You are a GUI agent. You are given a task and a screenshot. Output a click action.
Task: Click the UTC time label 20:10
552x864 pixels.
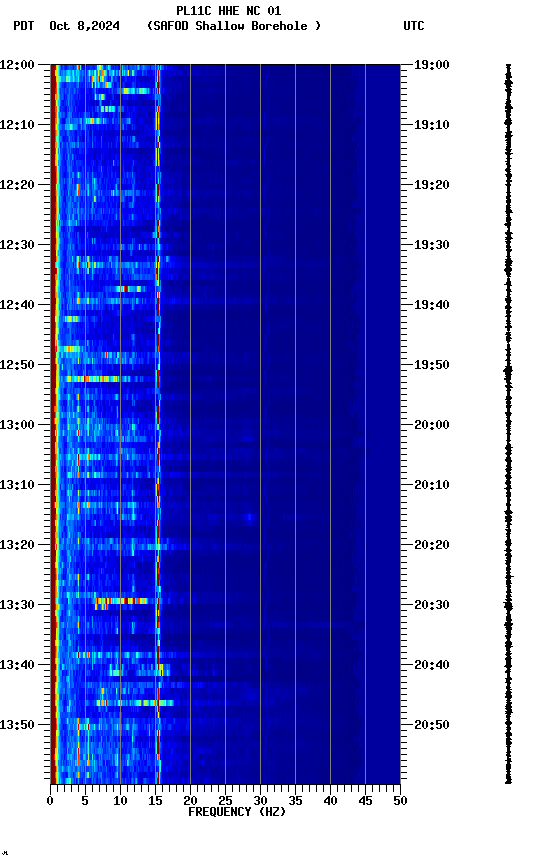432,485
